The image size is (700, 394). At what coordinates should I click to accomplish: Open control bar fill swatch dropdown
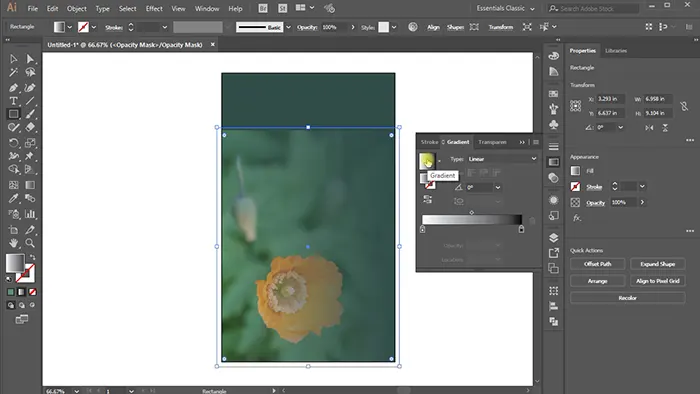[70, 27]
